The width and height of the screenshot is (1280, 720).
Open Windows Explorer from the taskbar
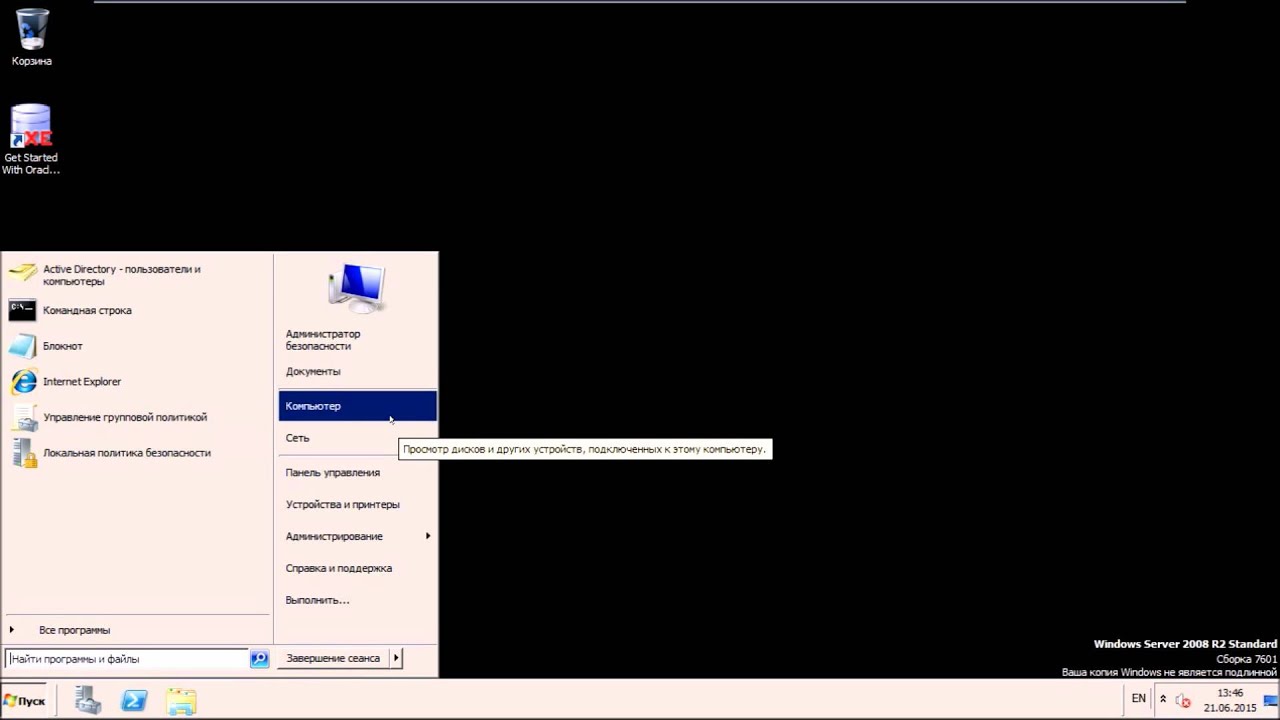[181, 701]
